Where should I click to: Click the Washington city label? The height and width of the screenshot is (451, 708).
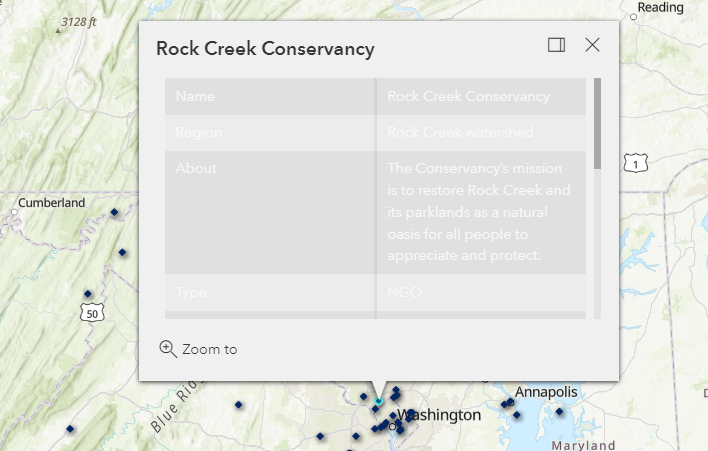click(438, 414)
